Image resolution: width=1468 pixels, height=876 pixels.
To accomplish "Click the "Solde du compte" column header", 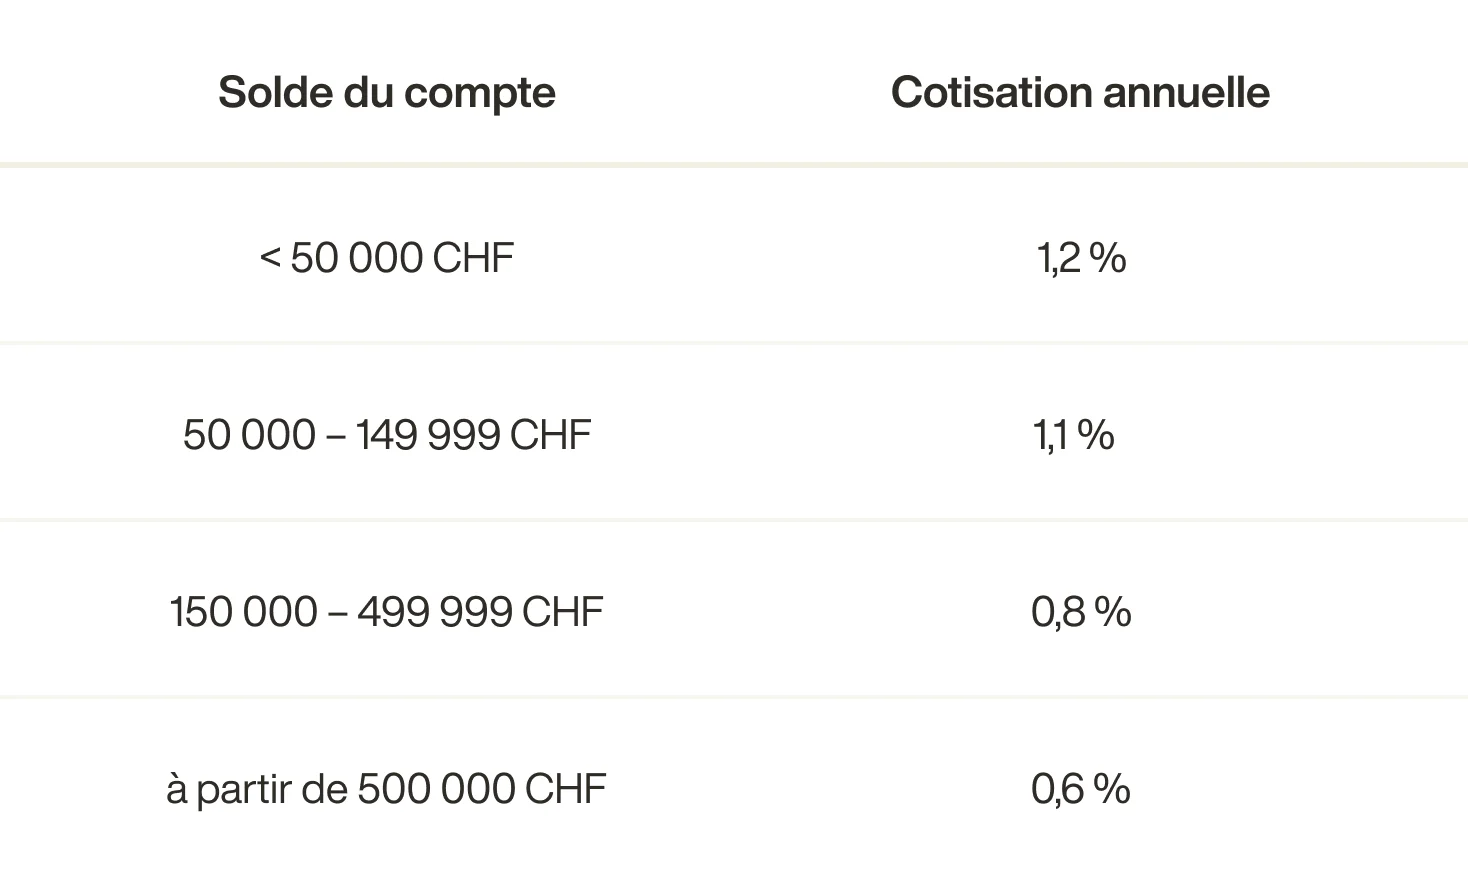I will point(386,93).
